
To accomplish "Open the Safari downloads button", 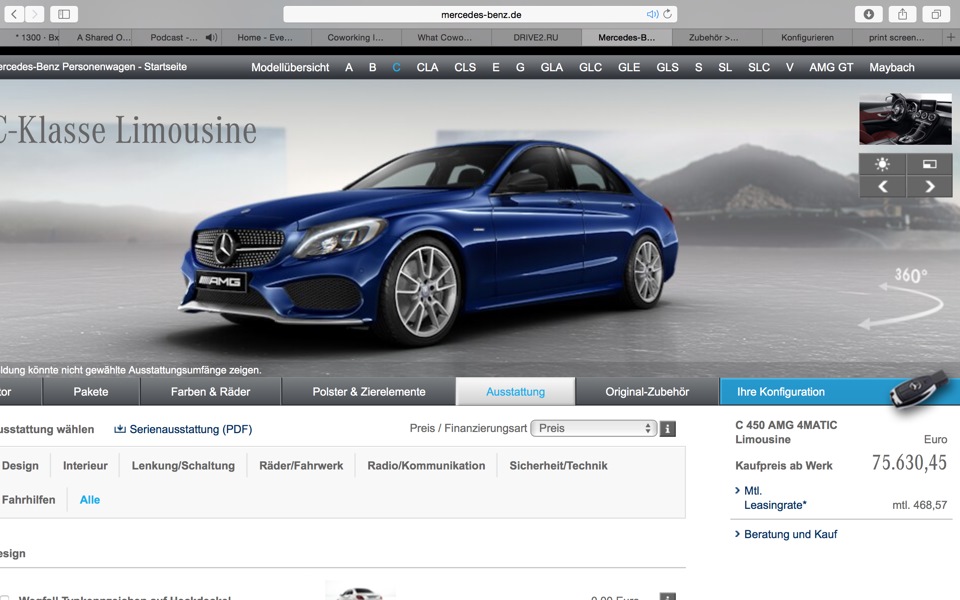I will click(868, 14).
